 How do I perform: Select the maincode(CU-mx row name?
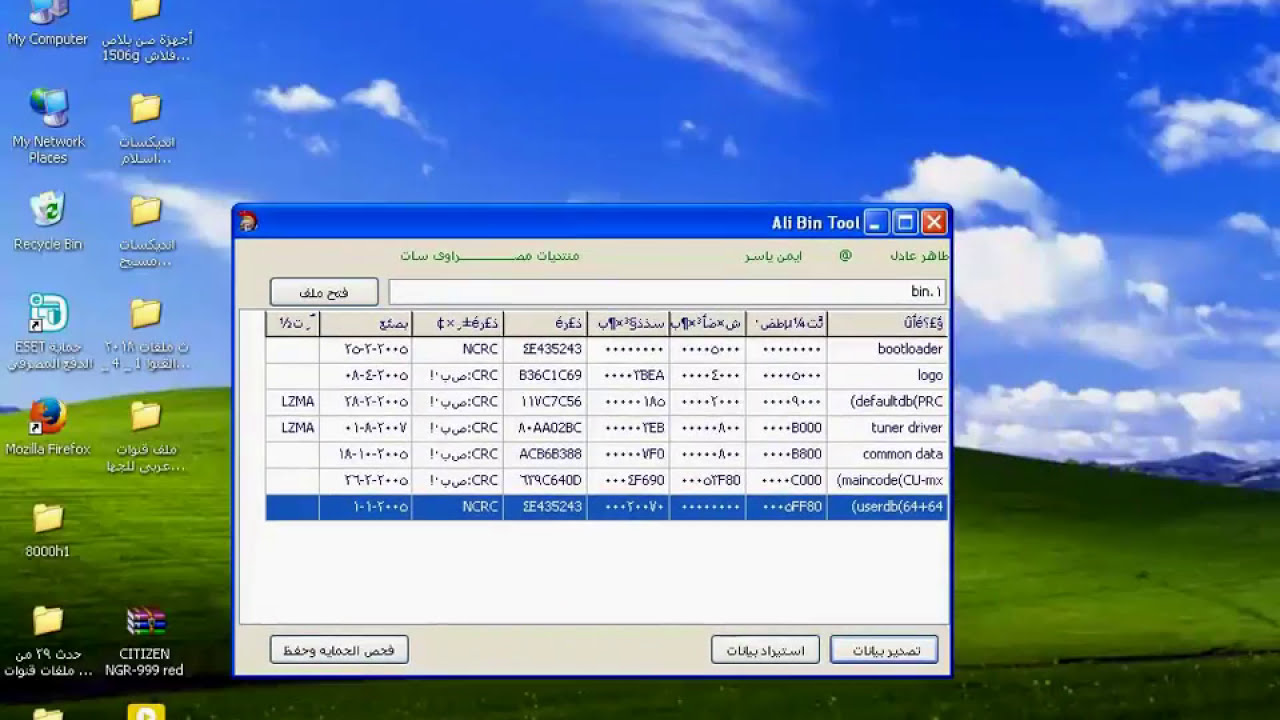coord(887,480)
